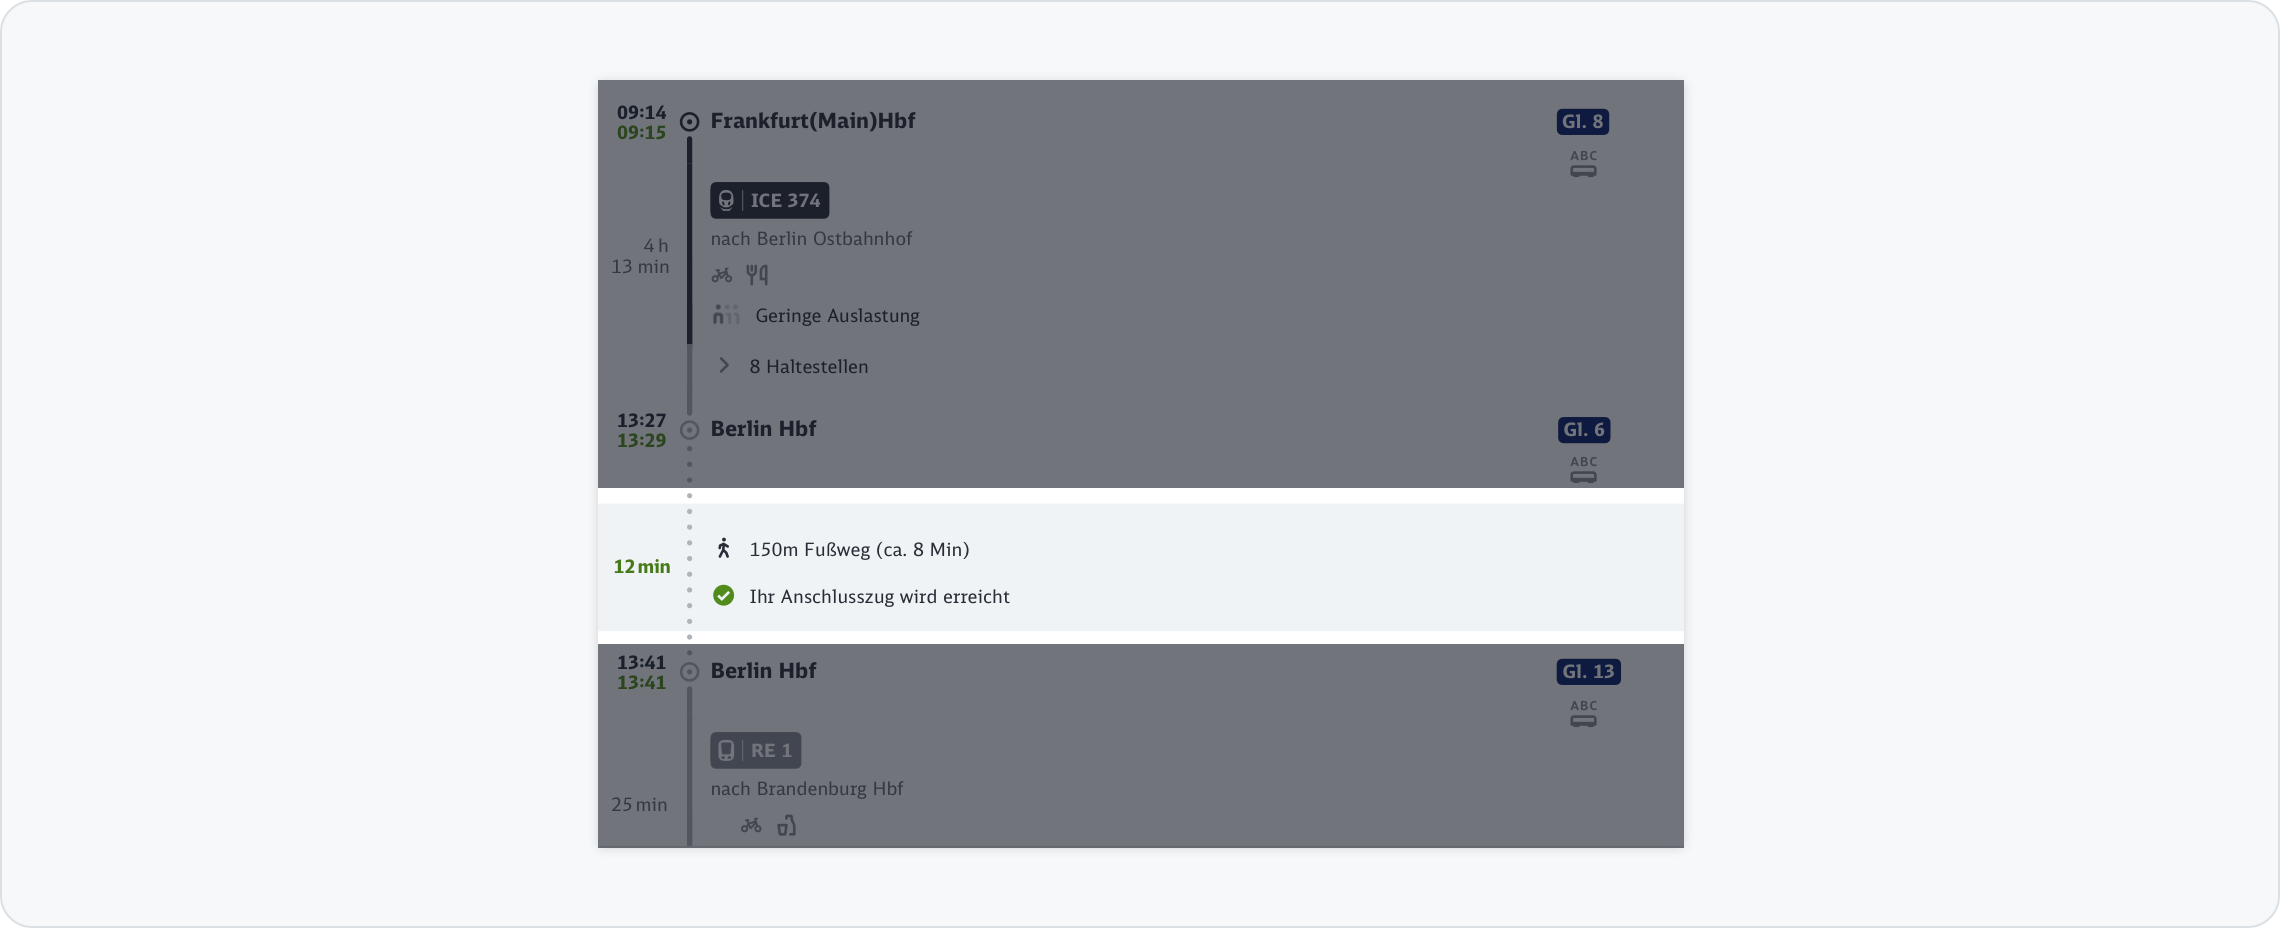The height and width of the screenshot is (928, 2280).
Task: Click the Gl. 13 platform badge
Action: (1588, 672)
